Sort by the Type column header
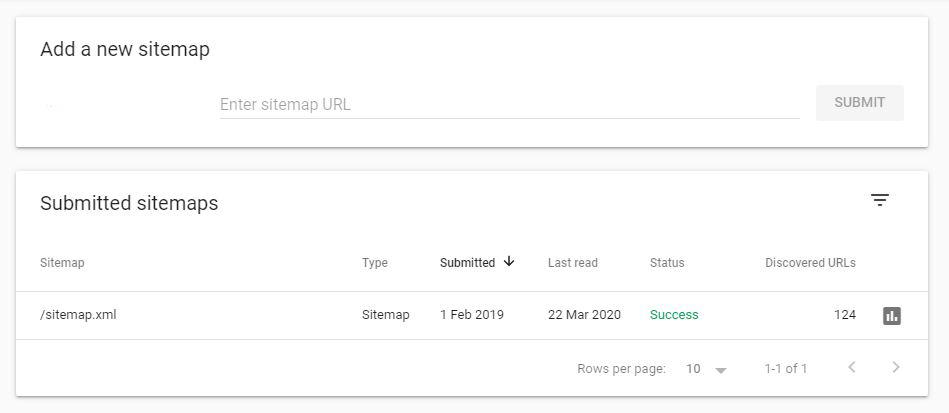 (x=375, y=263)
